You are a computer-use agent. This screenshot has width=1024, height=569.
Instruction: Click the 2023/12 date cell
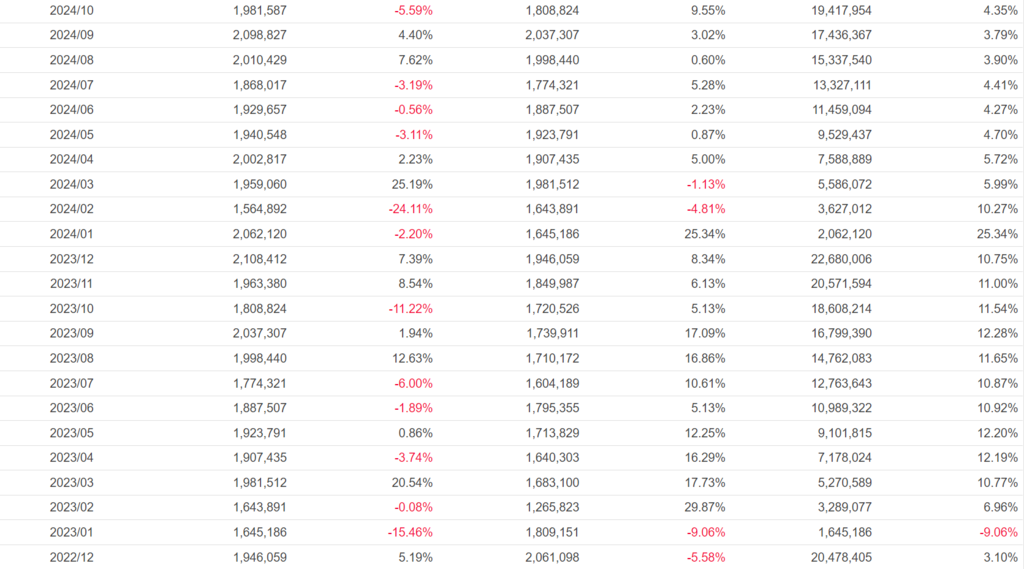point(71,259)
